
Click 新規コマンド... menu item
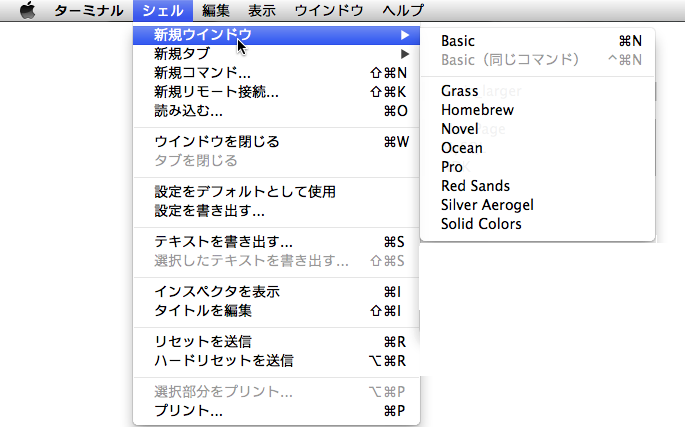click(277, 73)
